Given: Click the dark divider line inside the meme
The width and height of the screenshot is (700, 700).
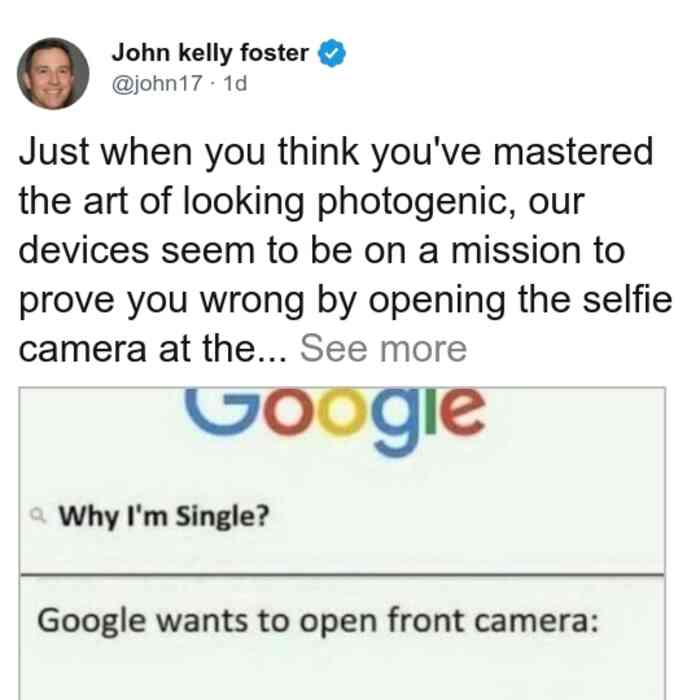Looking at the screenshot, I should pos(342,574).
